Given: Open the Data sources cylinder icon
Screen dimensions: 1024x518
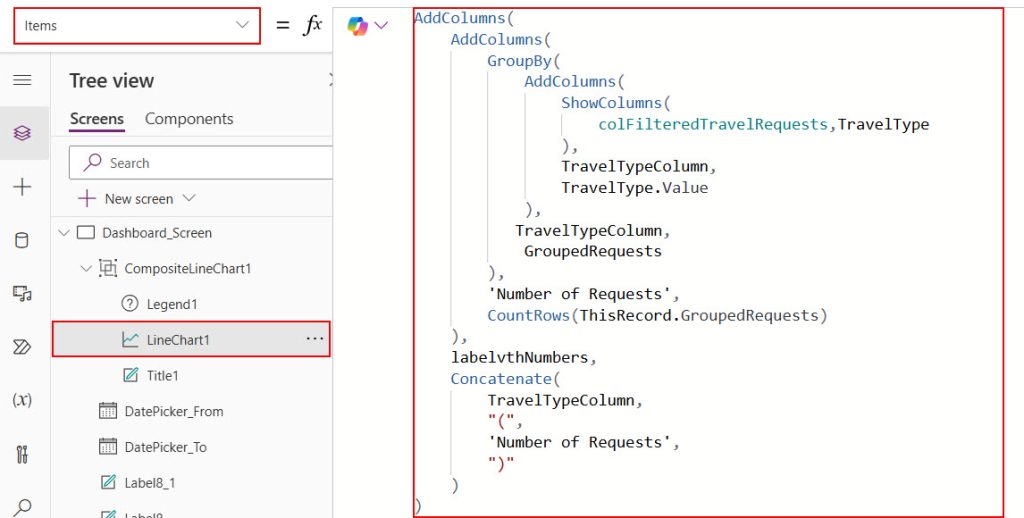Looking at the screenshot, I should (22, 240).
